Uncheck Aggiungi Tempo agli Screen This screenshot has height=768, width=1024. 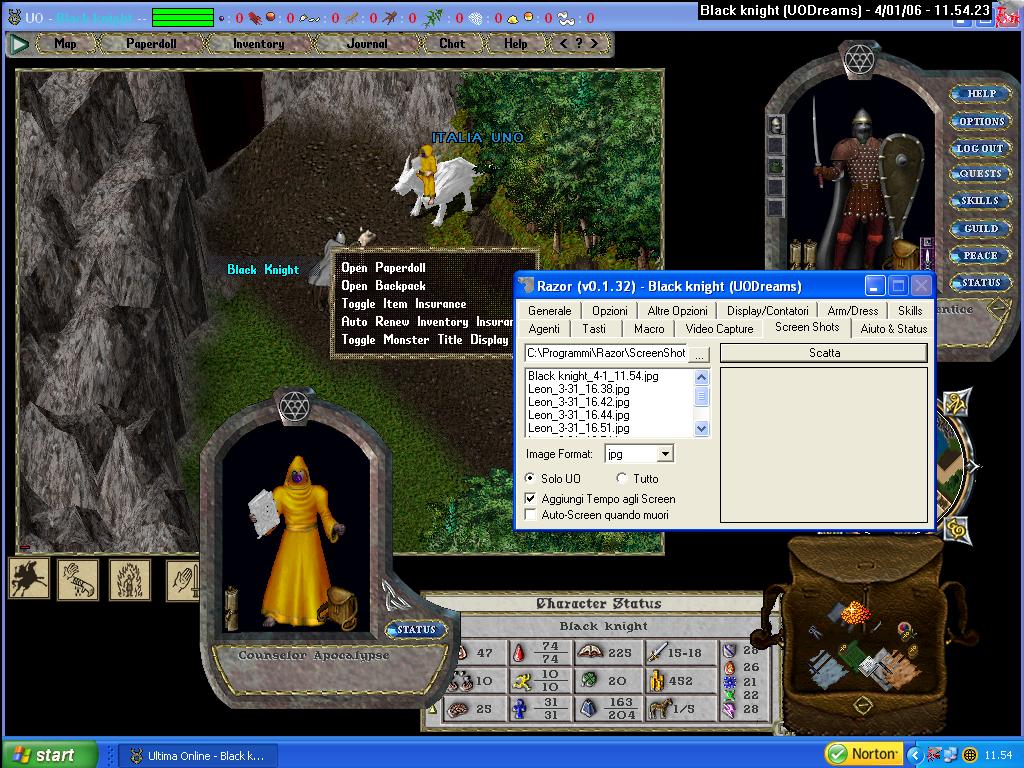[x=530, y=499]
